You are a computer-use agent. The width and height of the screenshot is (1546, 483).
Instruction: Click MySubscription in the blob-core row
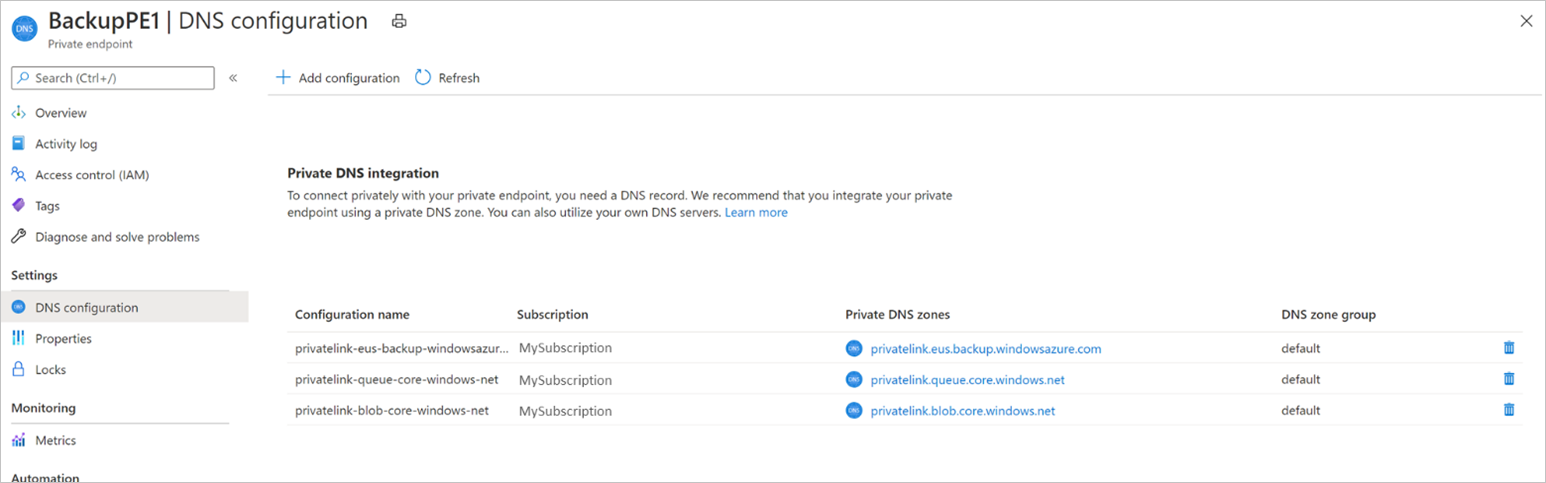coord(565,411)
